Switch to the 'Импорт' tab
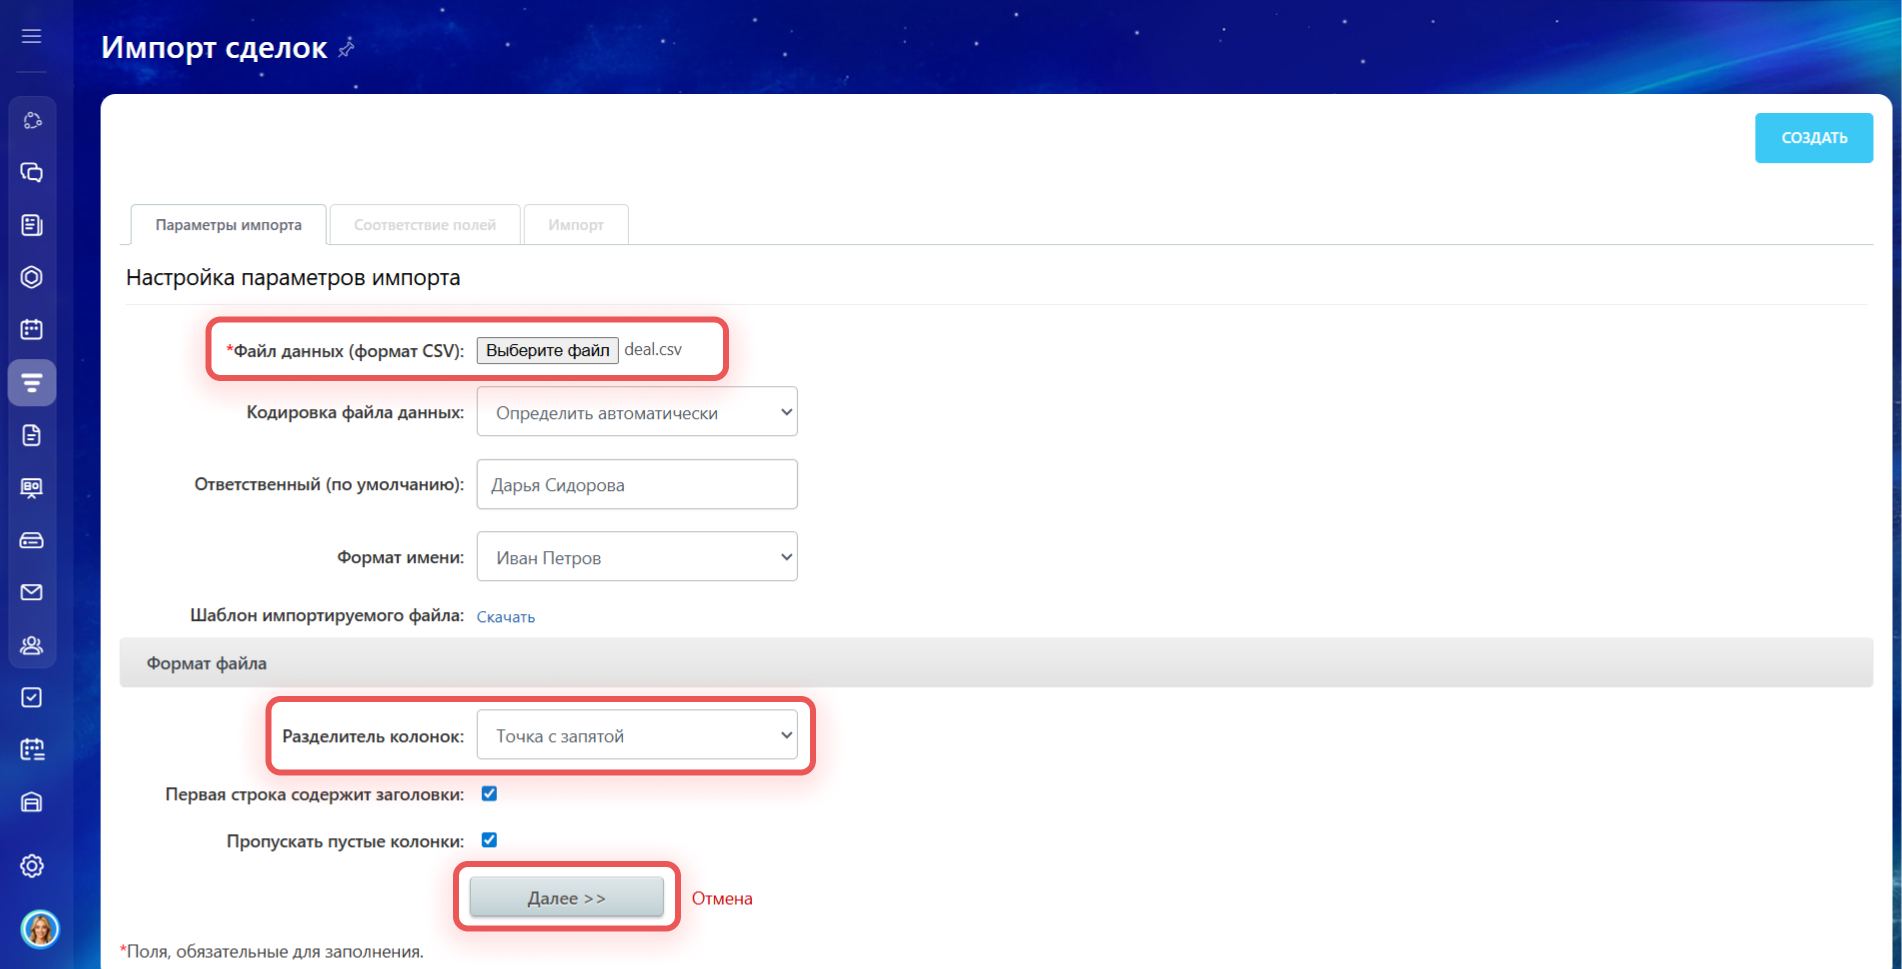This screenshot has width=1902, height=969. point(575,225)
